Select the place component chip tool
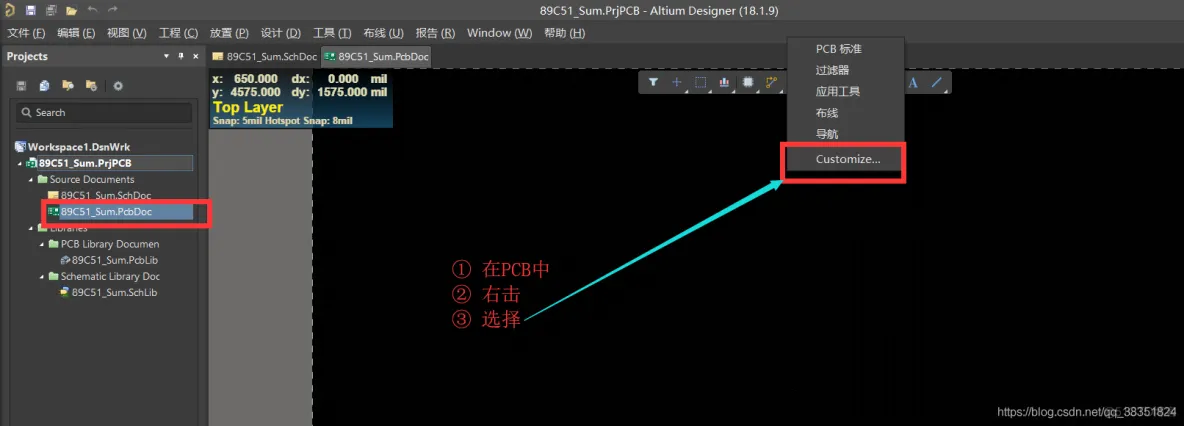The width and height of the screenshot is (1184, 426). [748, 82]
